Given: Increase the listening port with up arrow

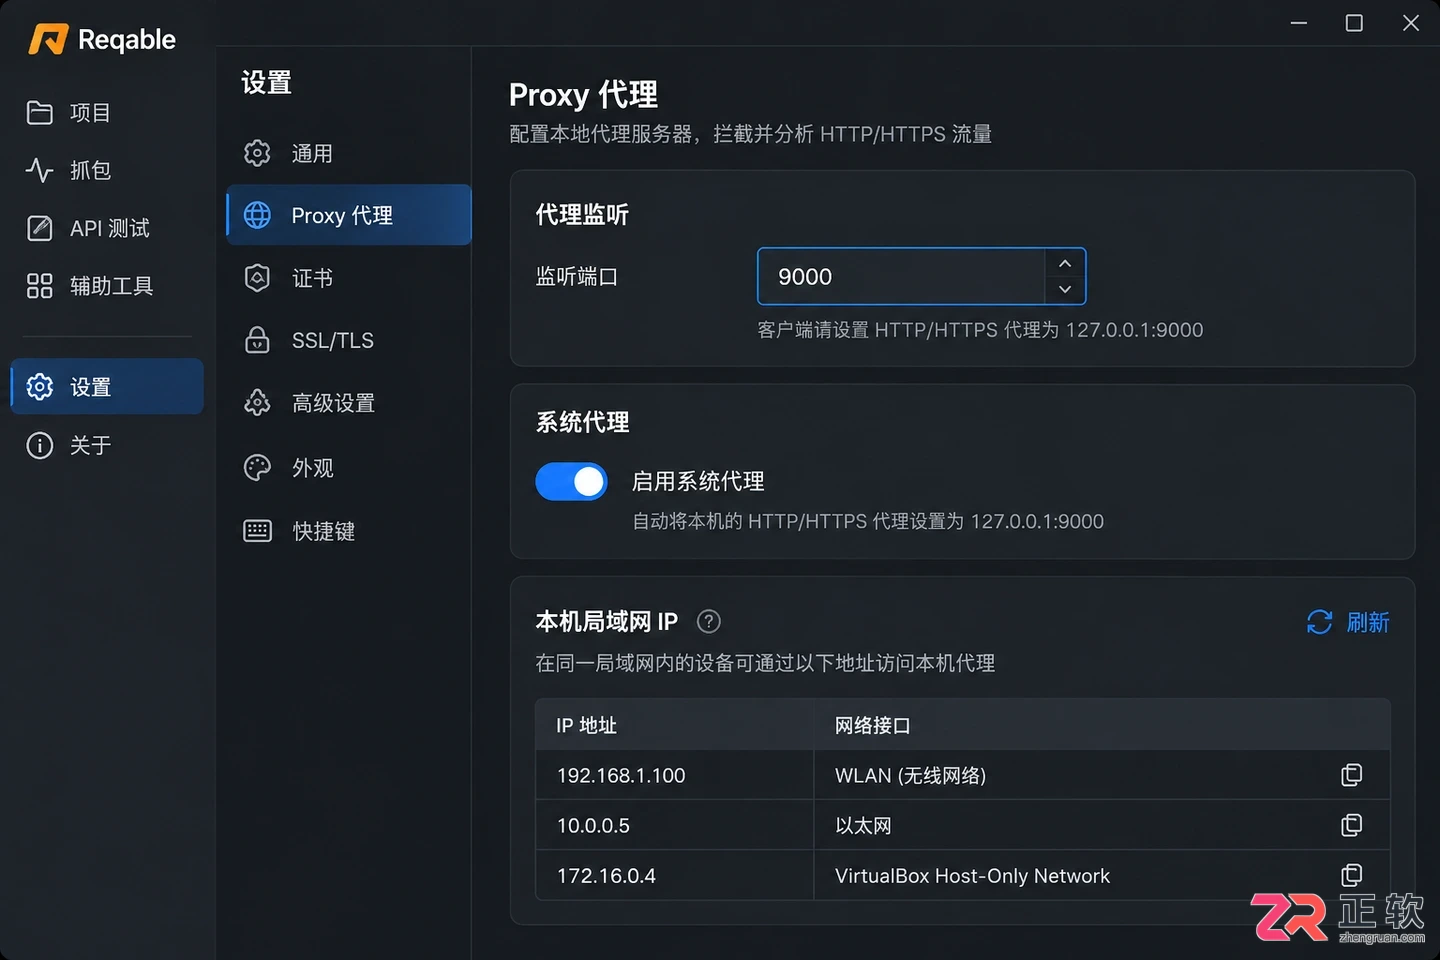Looking at the screenshot, I should pos(1065,263).
